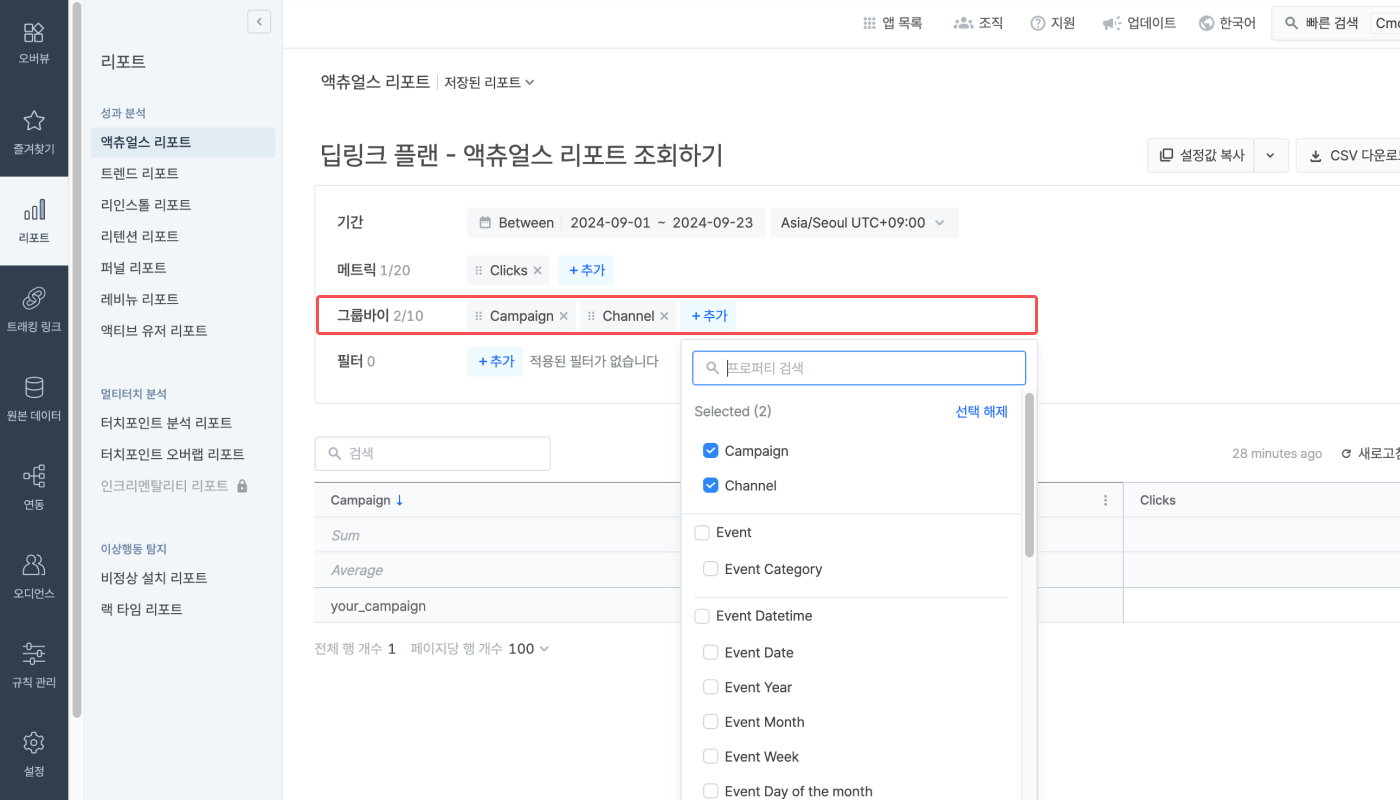This screenshot has width=1400, height=800.
Task: Click the 새로고침 refresh icon
Action: pos(1346,454)
